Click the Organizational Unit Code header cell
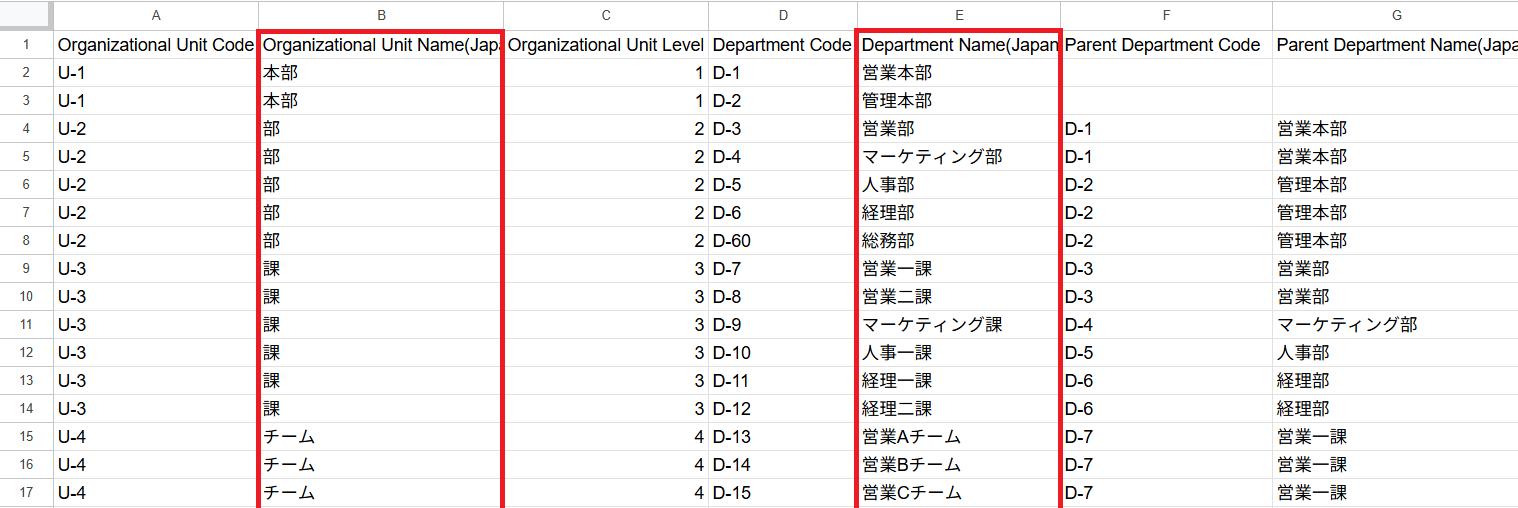This screenshot has height=508, width=1518. point(155,45)
